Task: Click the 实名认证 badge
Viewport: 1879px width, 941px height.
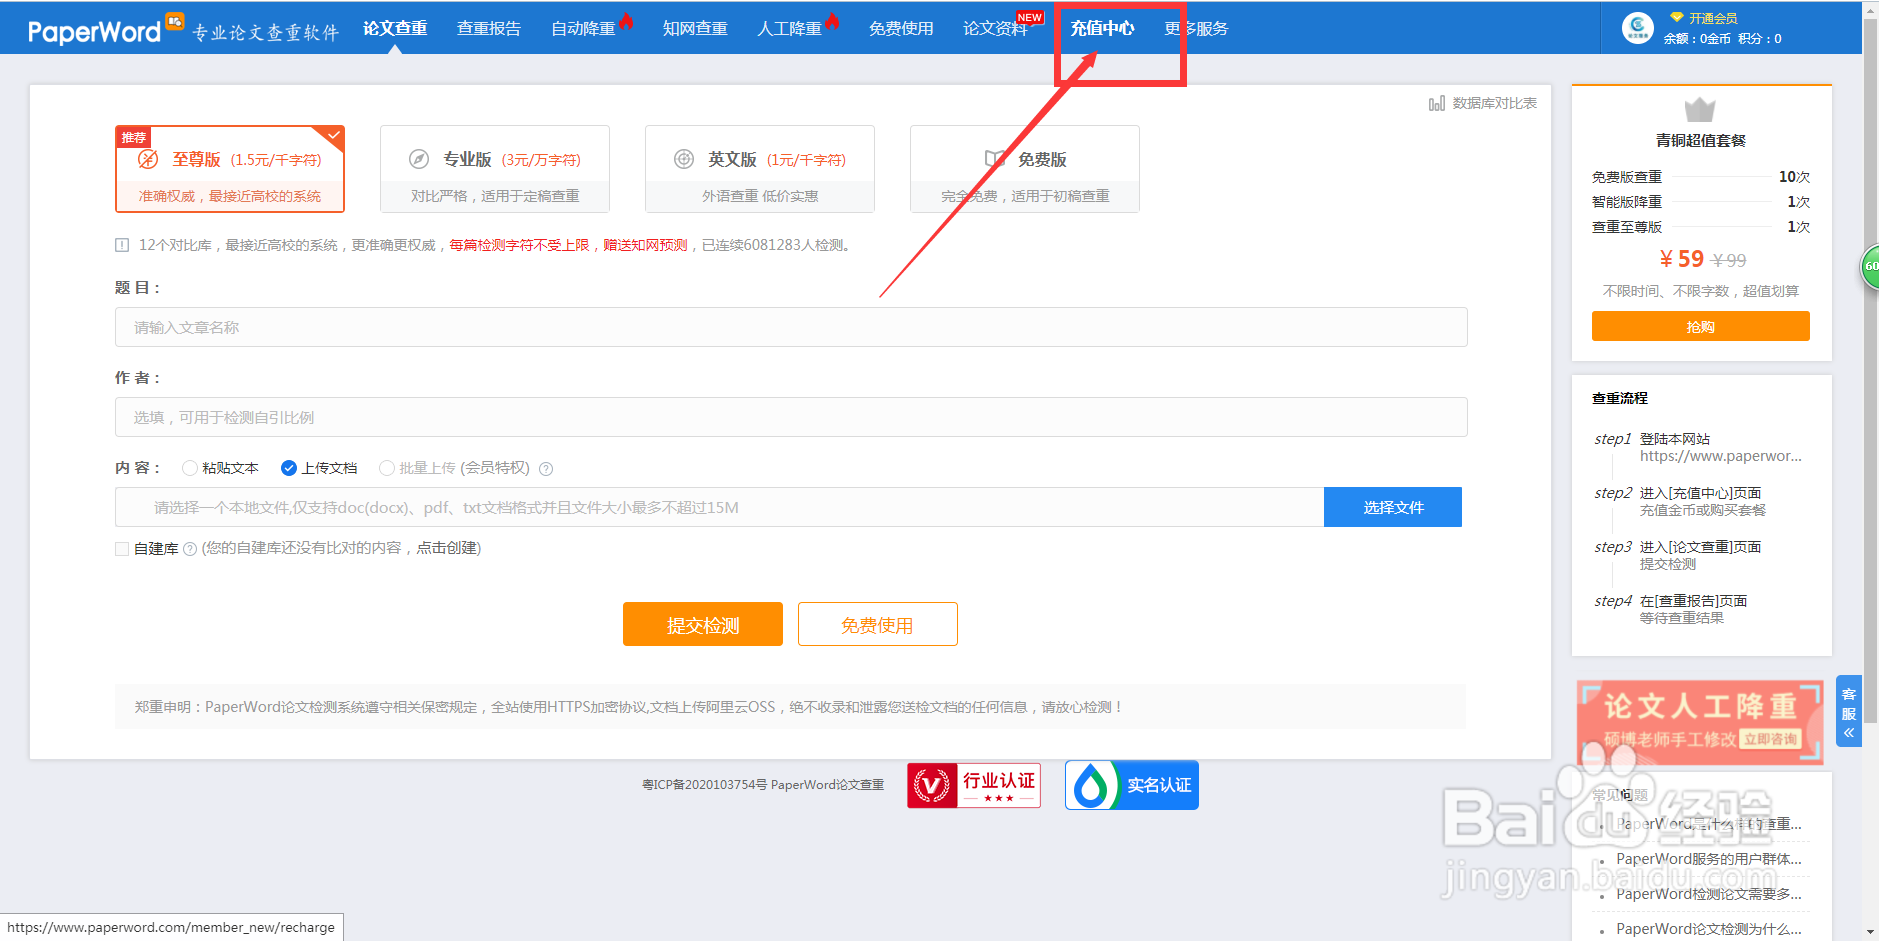Action: click(1132, 785)
